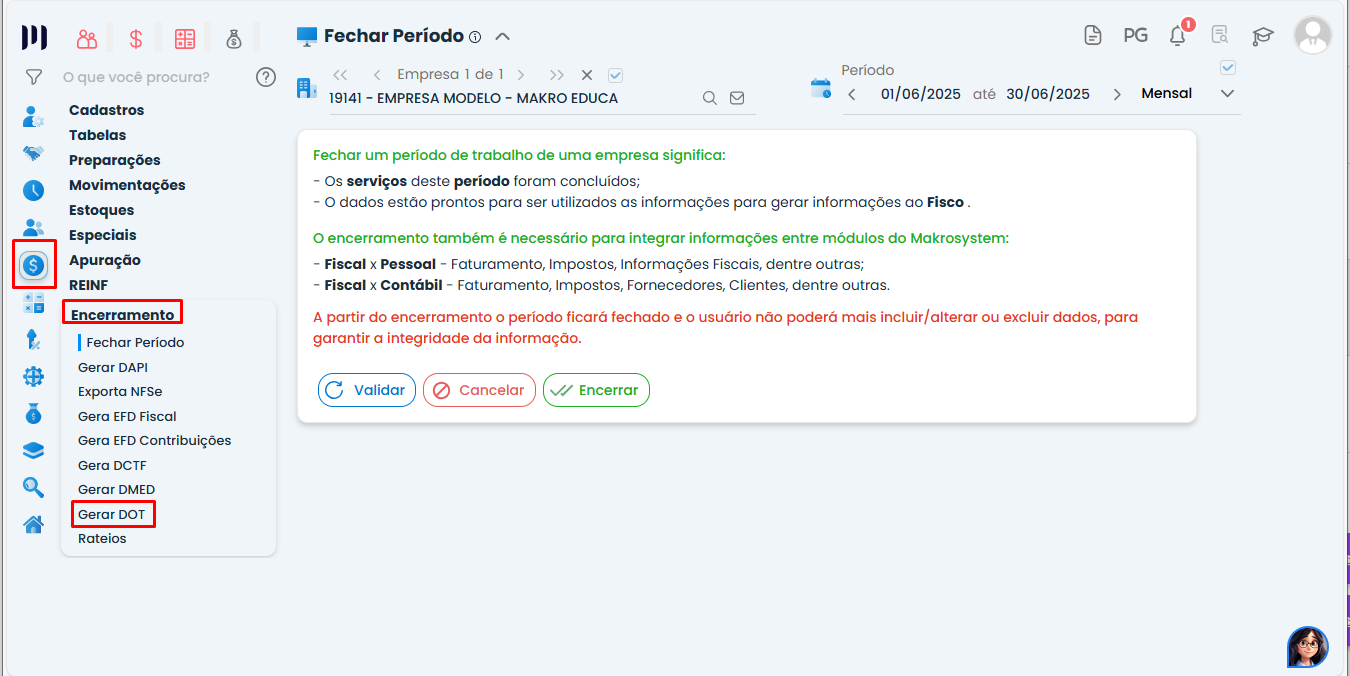Image resolution: width=1350 pixels, height=676 pixels.
Task: Go to last company double-right arrow
Action: pos(557,75)
